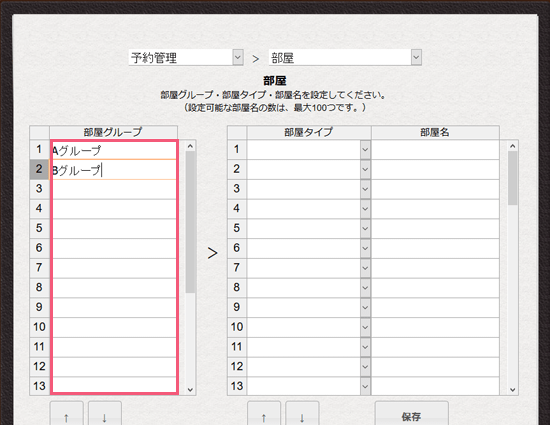Click the 保存 save button
The height and width of the screenshot is (425, 550).
click(x=411, y=414)
